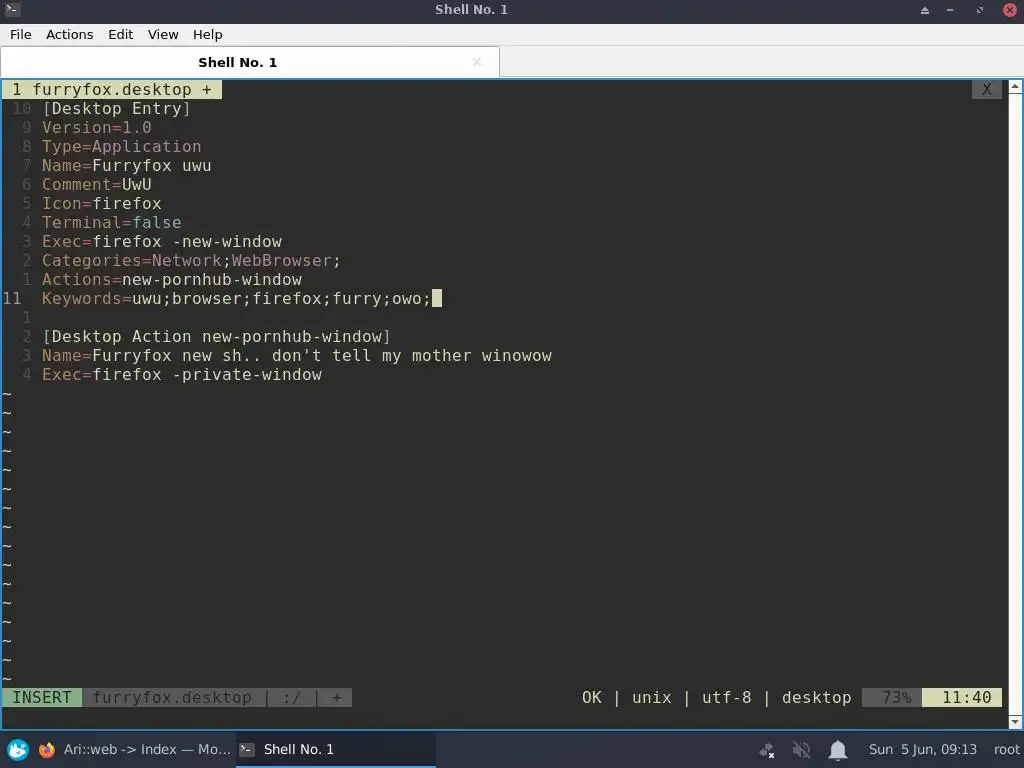Maximize the Shell No. 1 window
1024x768 pixels.
(x=980, y=10)
